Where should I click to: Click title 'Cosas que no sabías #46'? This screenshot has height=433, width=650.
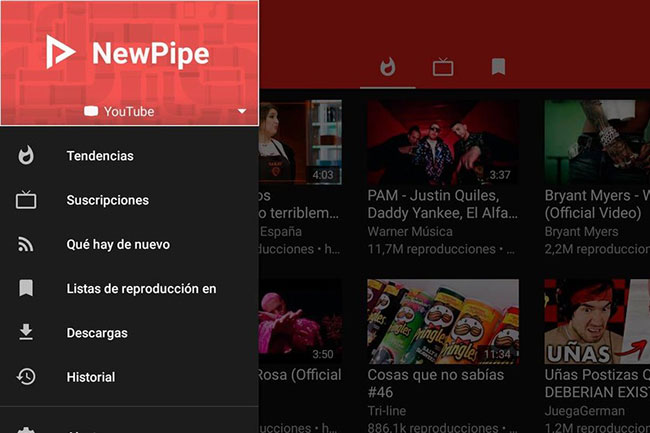436,383
